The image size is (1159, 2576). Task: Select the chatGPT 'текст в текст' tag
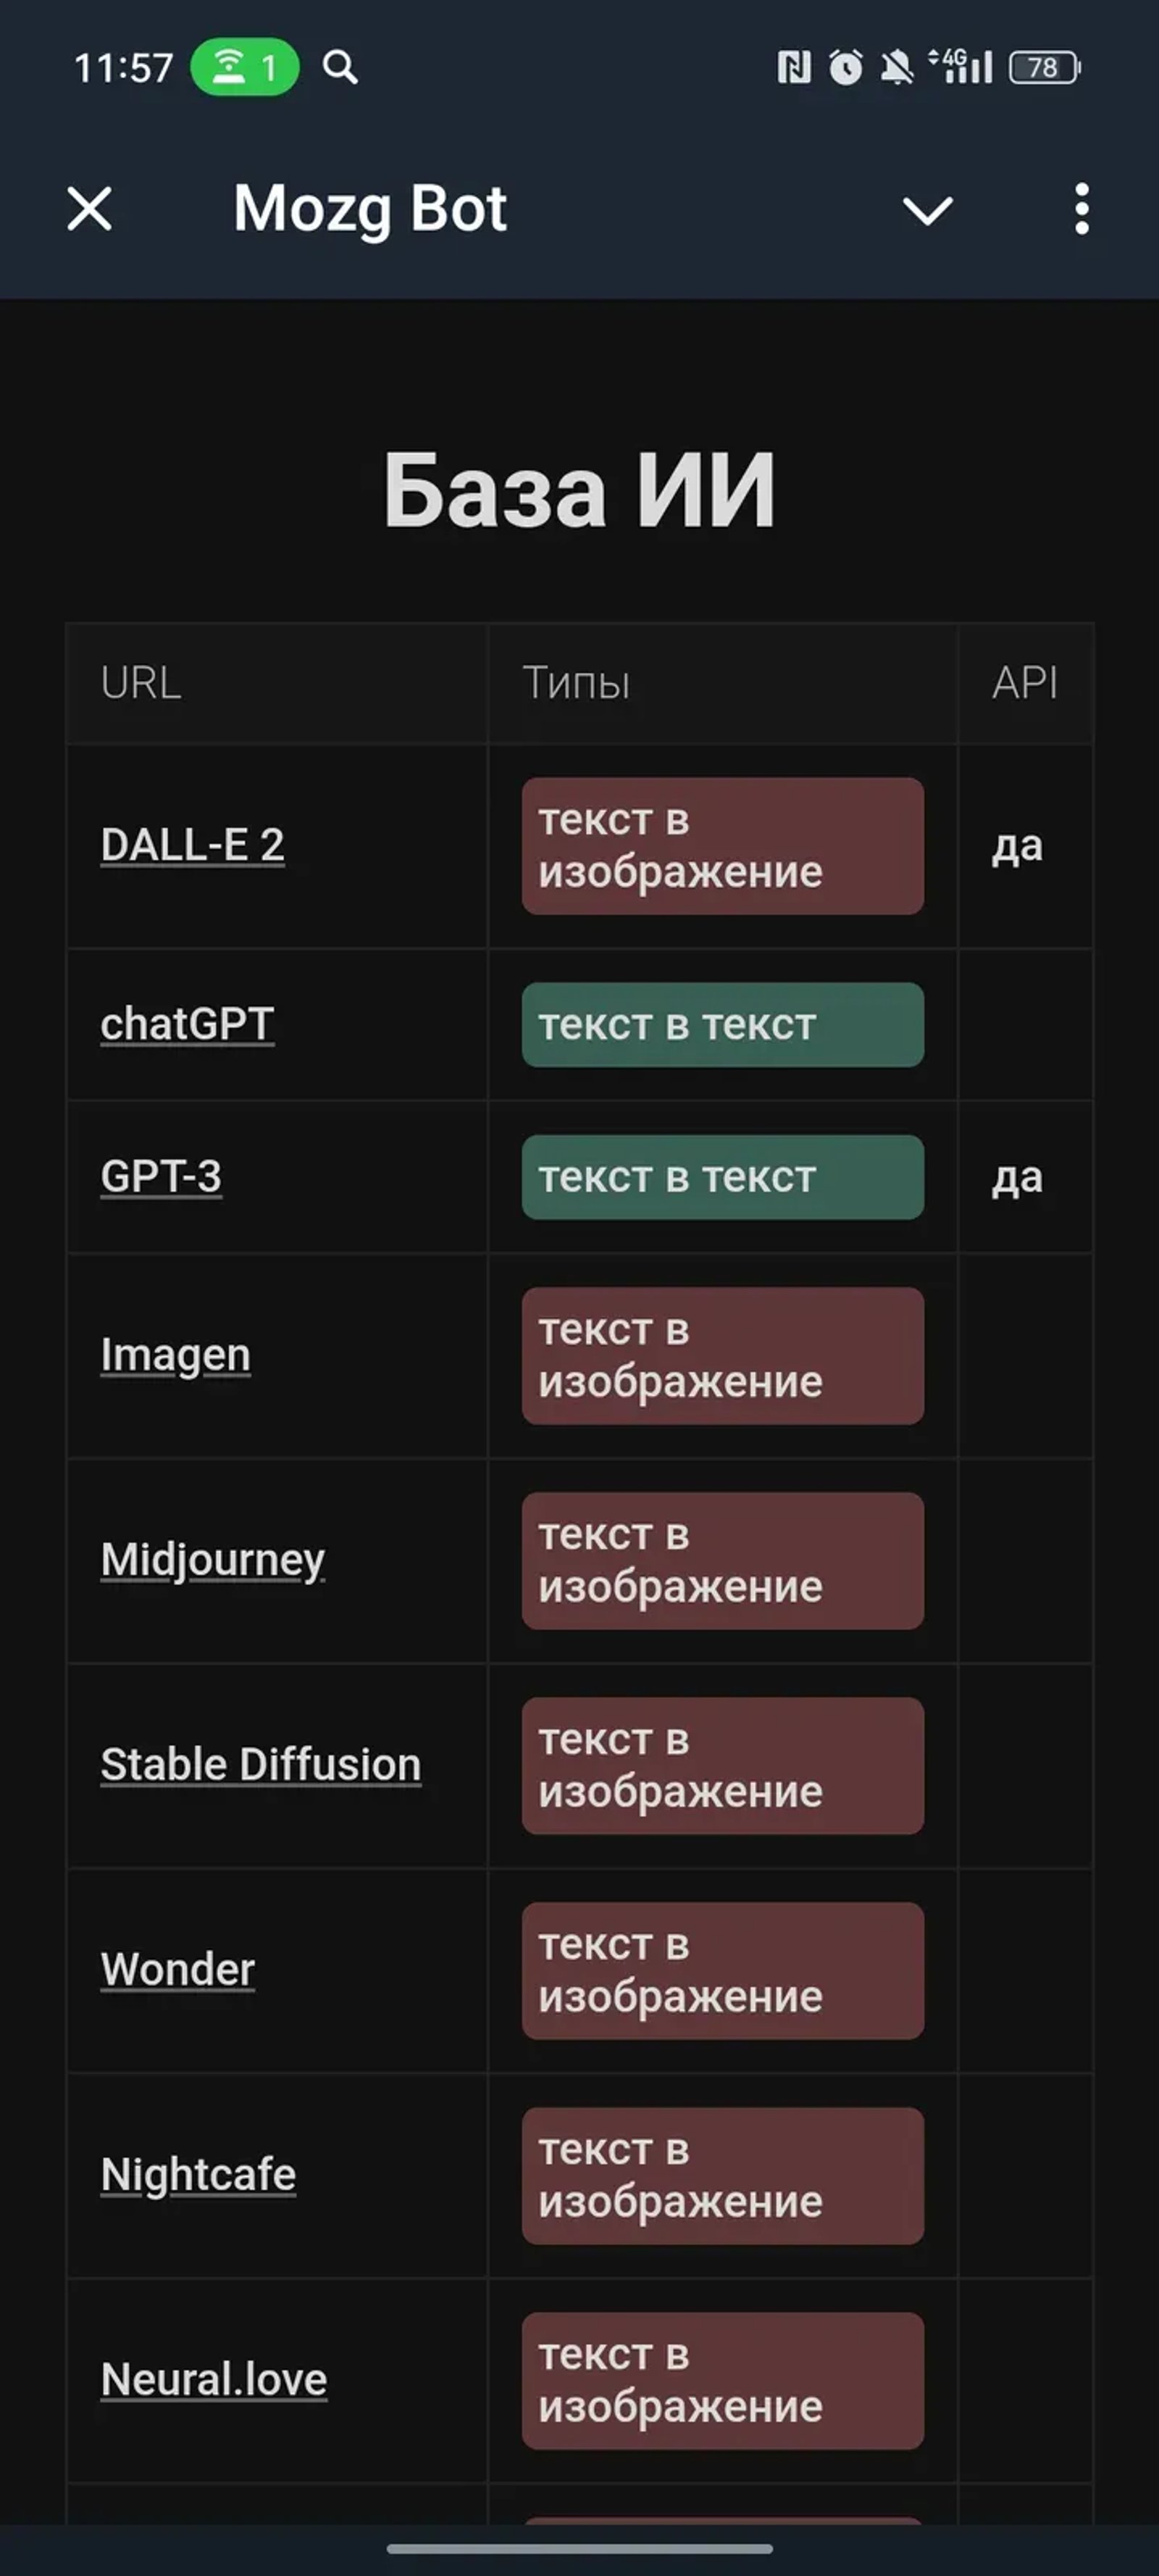click(x=722, y=1024)
